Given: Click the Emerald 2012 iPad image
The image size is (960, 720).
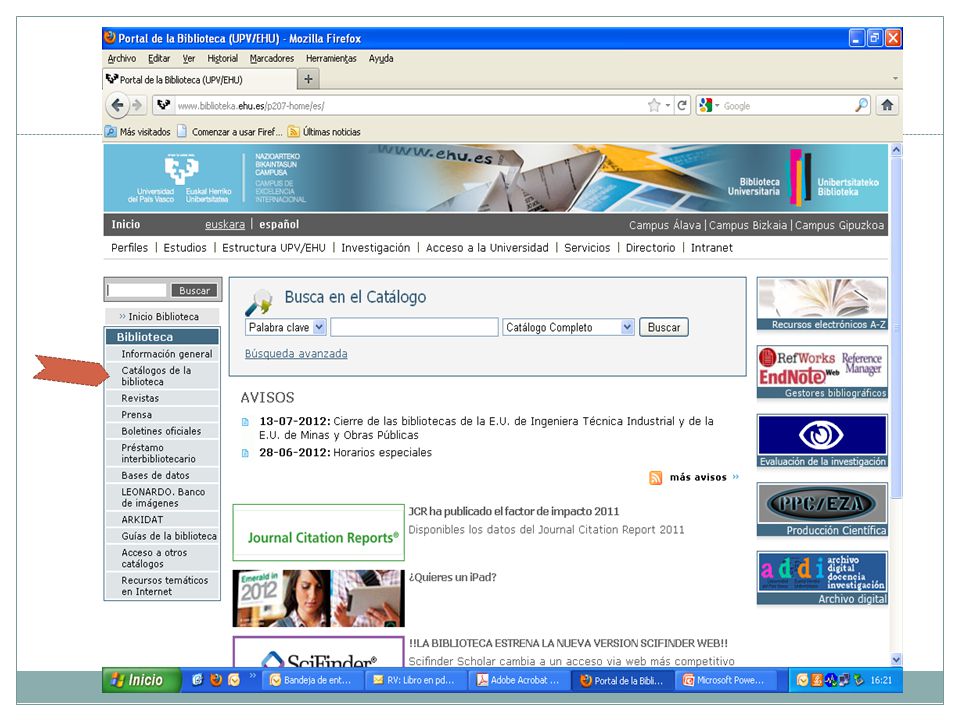Looking at the screenshot, I should [x=318, y=598].
